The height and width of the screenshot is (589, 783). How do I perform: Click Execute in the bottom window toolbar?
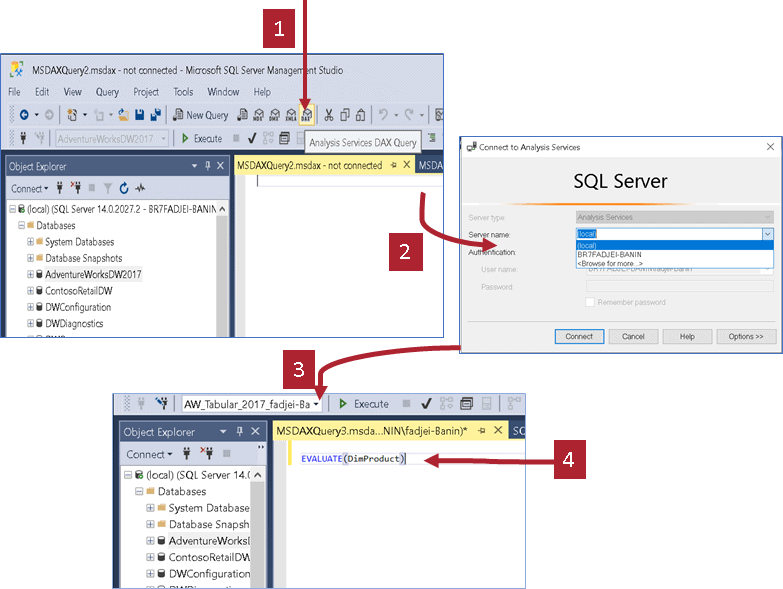[x=364, y=403]
